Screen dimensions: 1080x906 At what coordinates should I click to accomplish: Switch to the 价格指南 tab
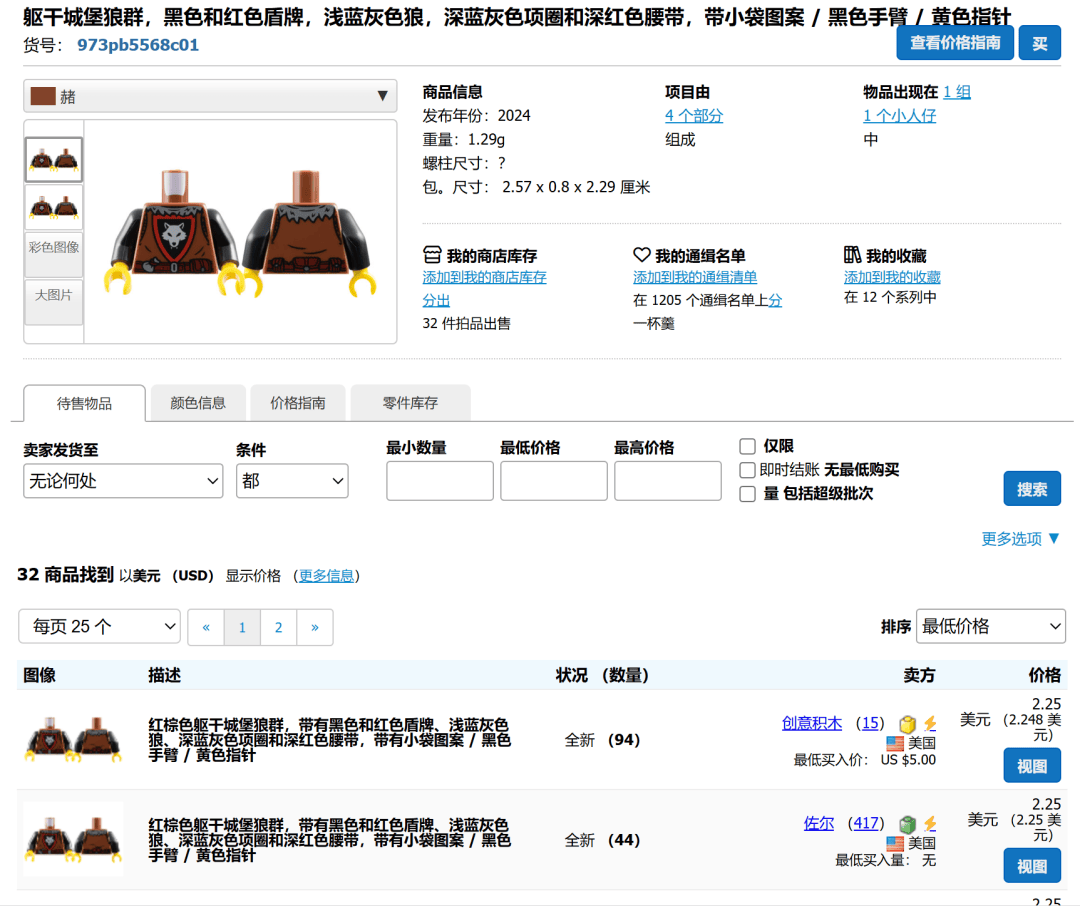[297, 403]
